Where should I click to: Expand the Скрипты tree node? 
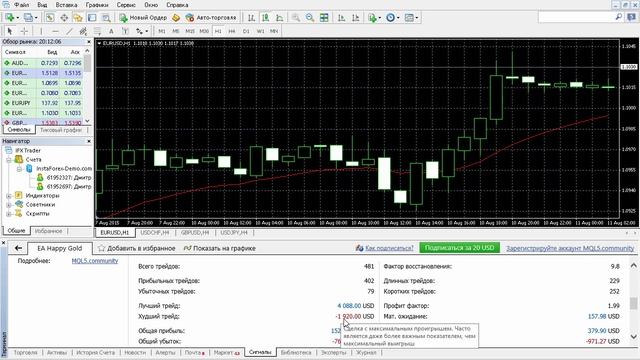9,213
